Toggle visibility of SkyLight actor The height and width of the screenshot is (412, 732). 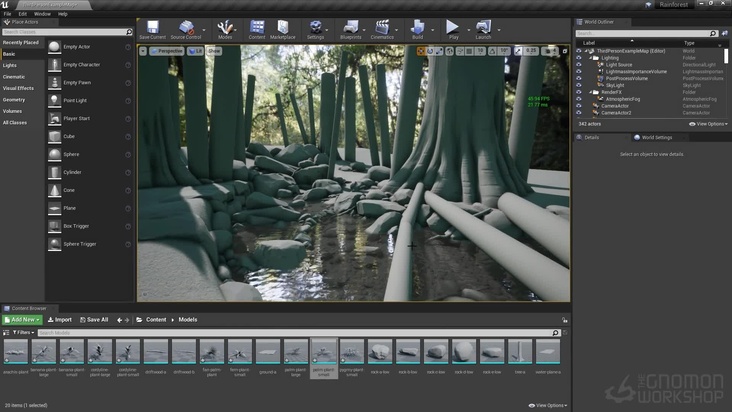579,86
